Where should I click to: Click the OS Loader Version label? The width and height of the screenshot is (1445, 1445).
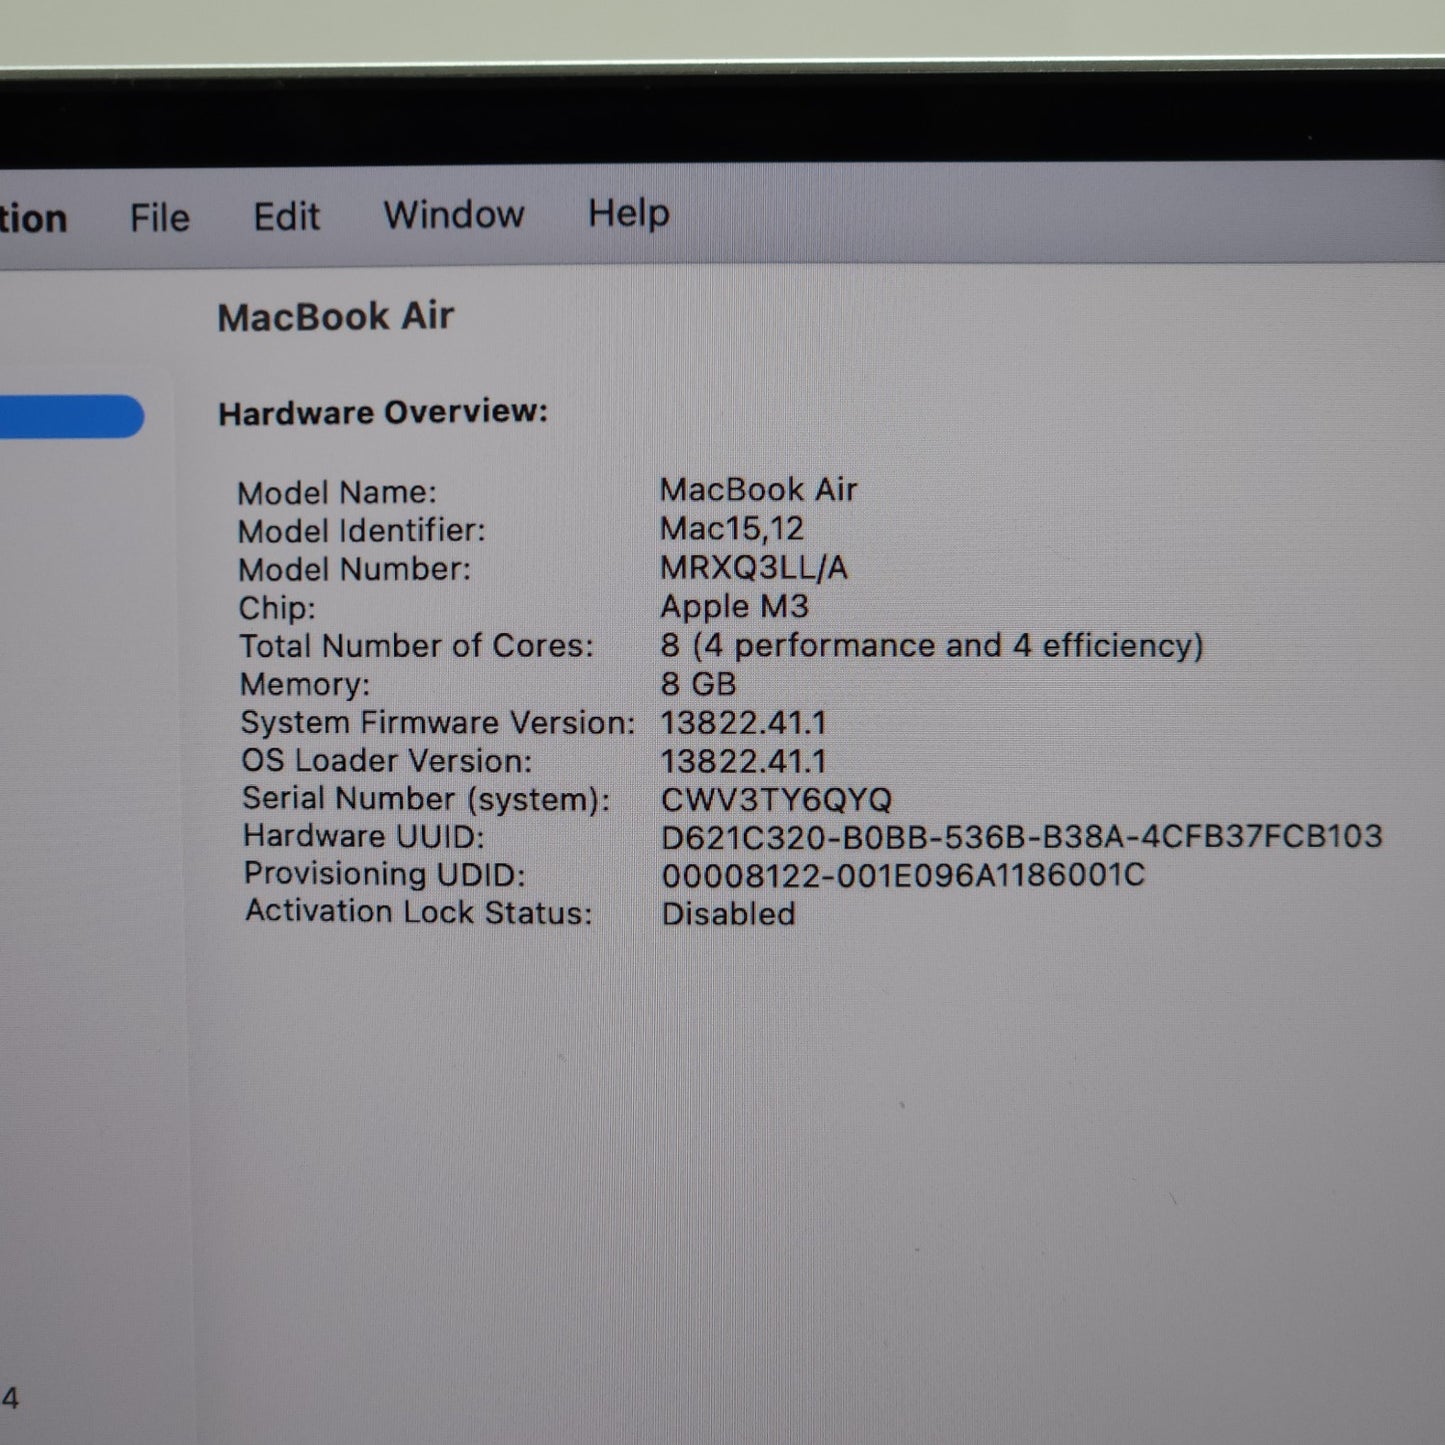point(386,761)
